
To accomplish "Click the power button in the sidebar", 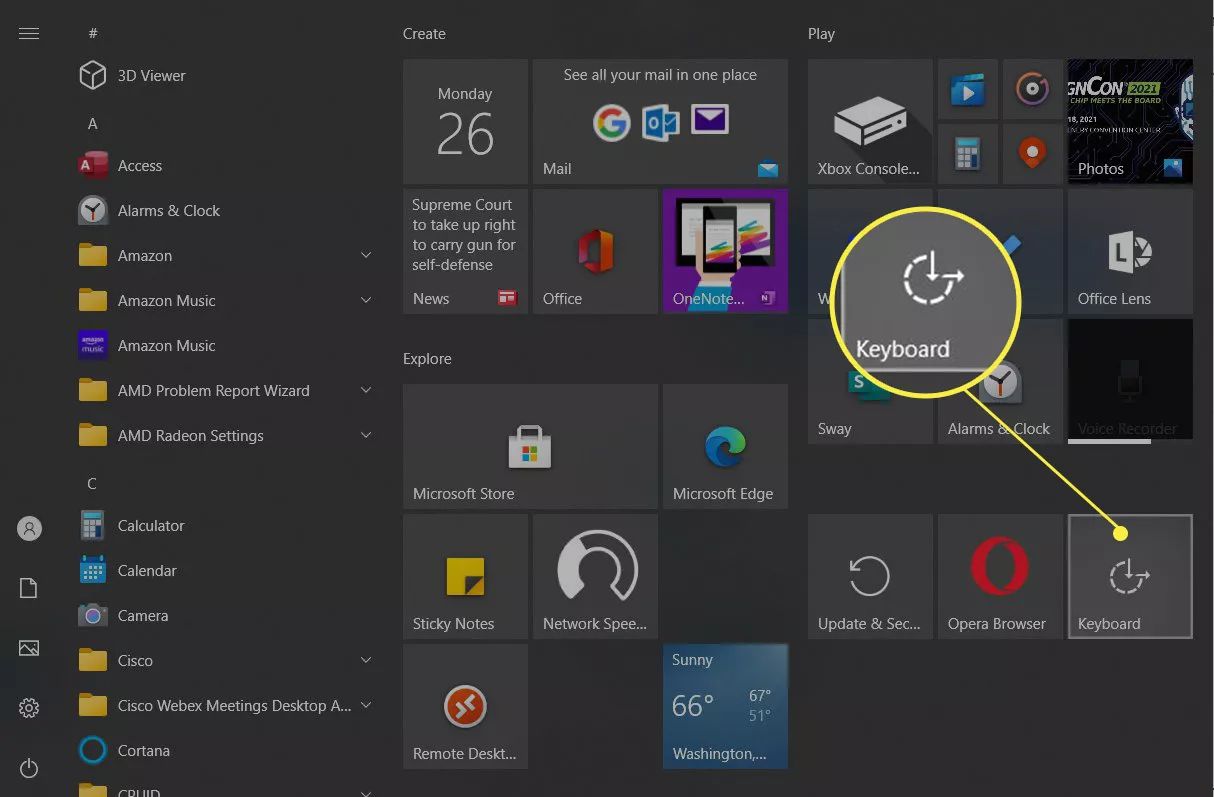I will pos(29,768).
